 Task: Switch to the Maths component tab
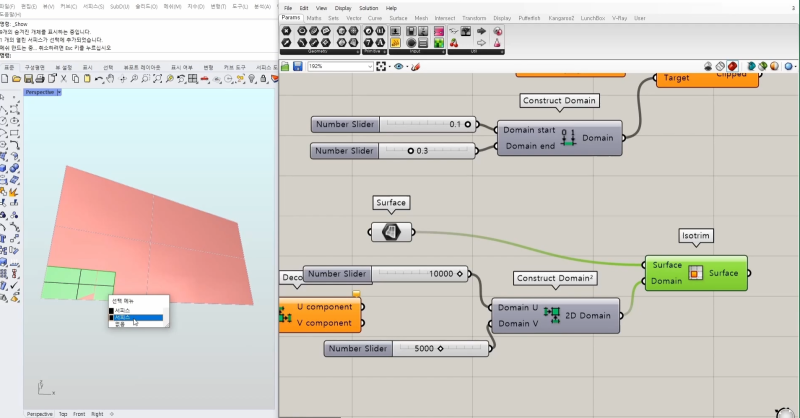click(x=314, y=18)
